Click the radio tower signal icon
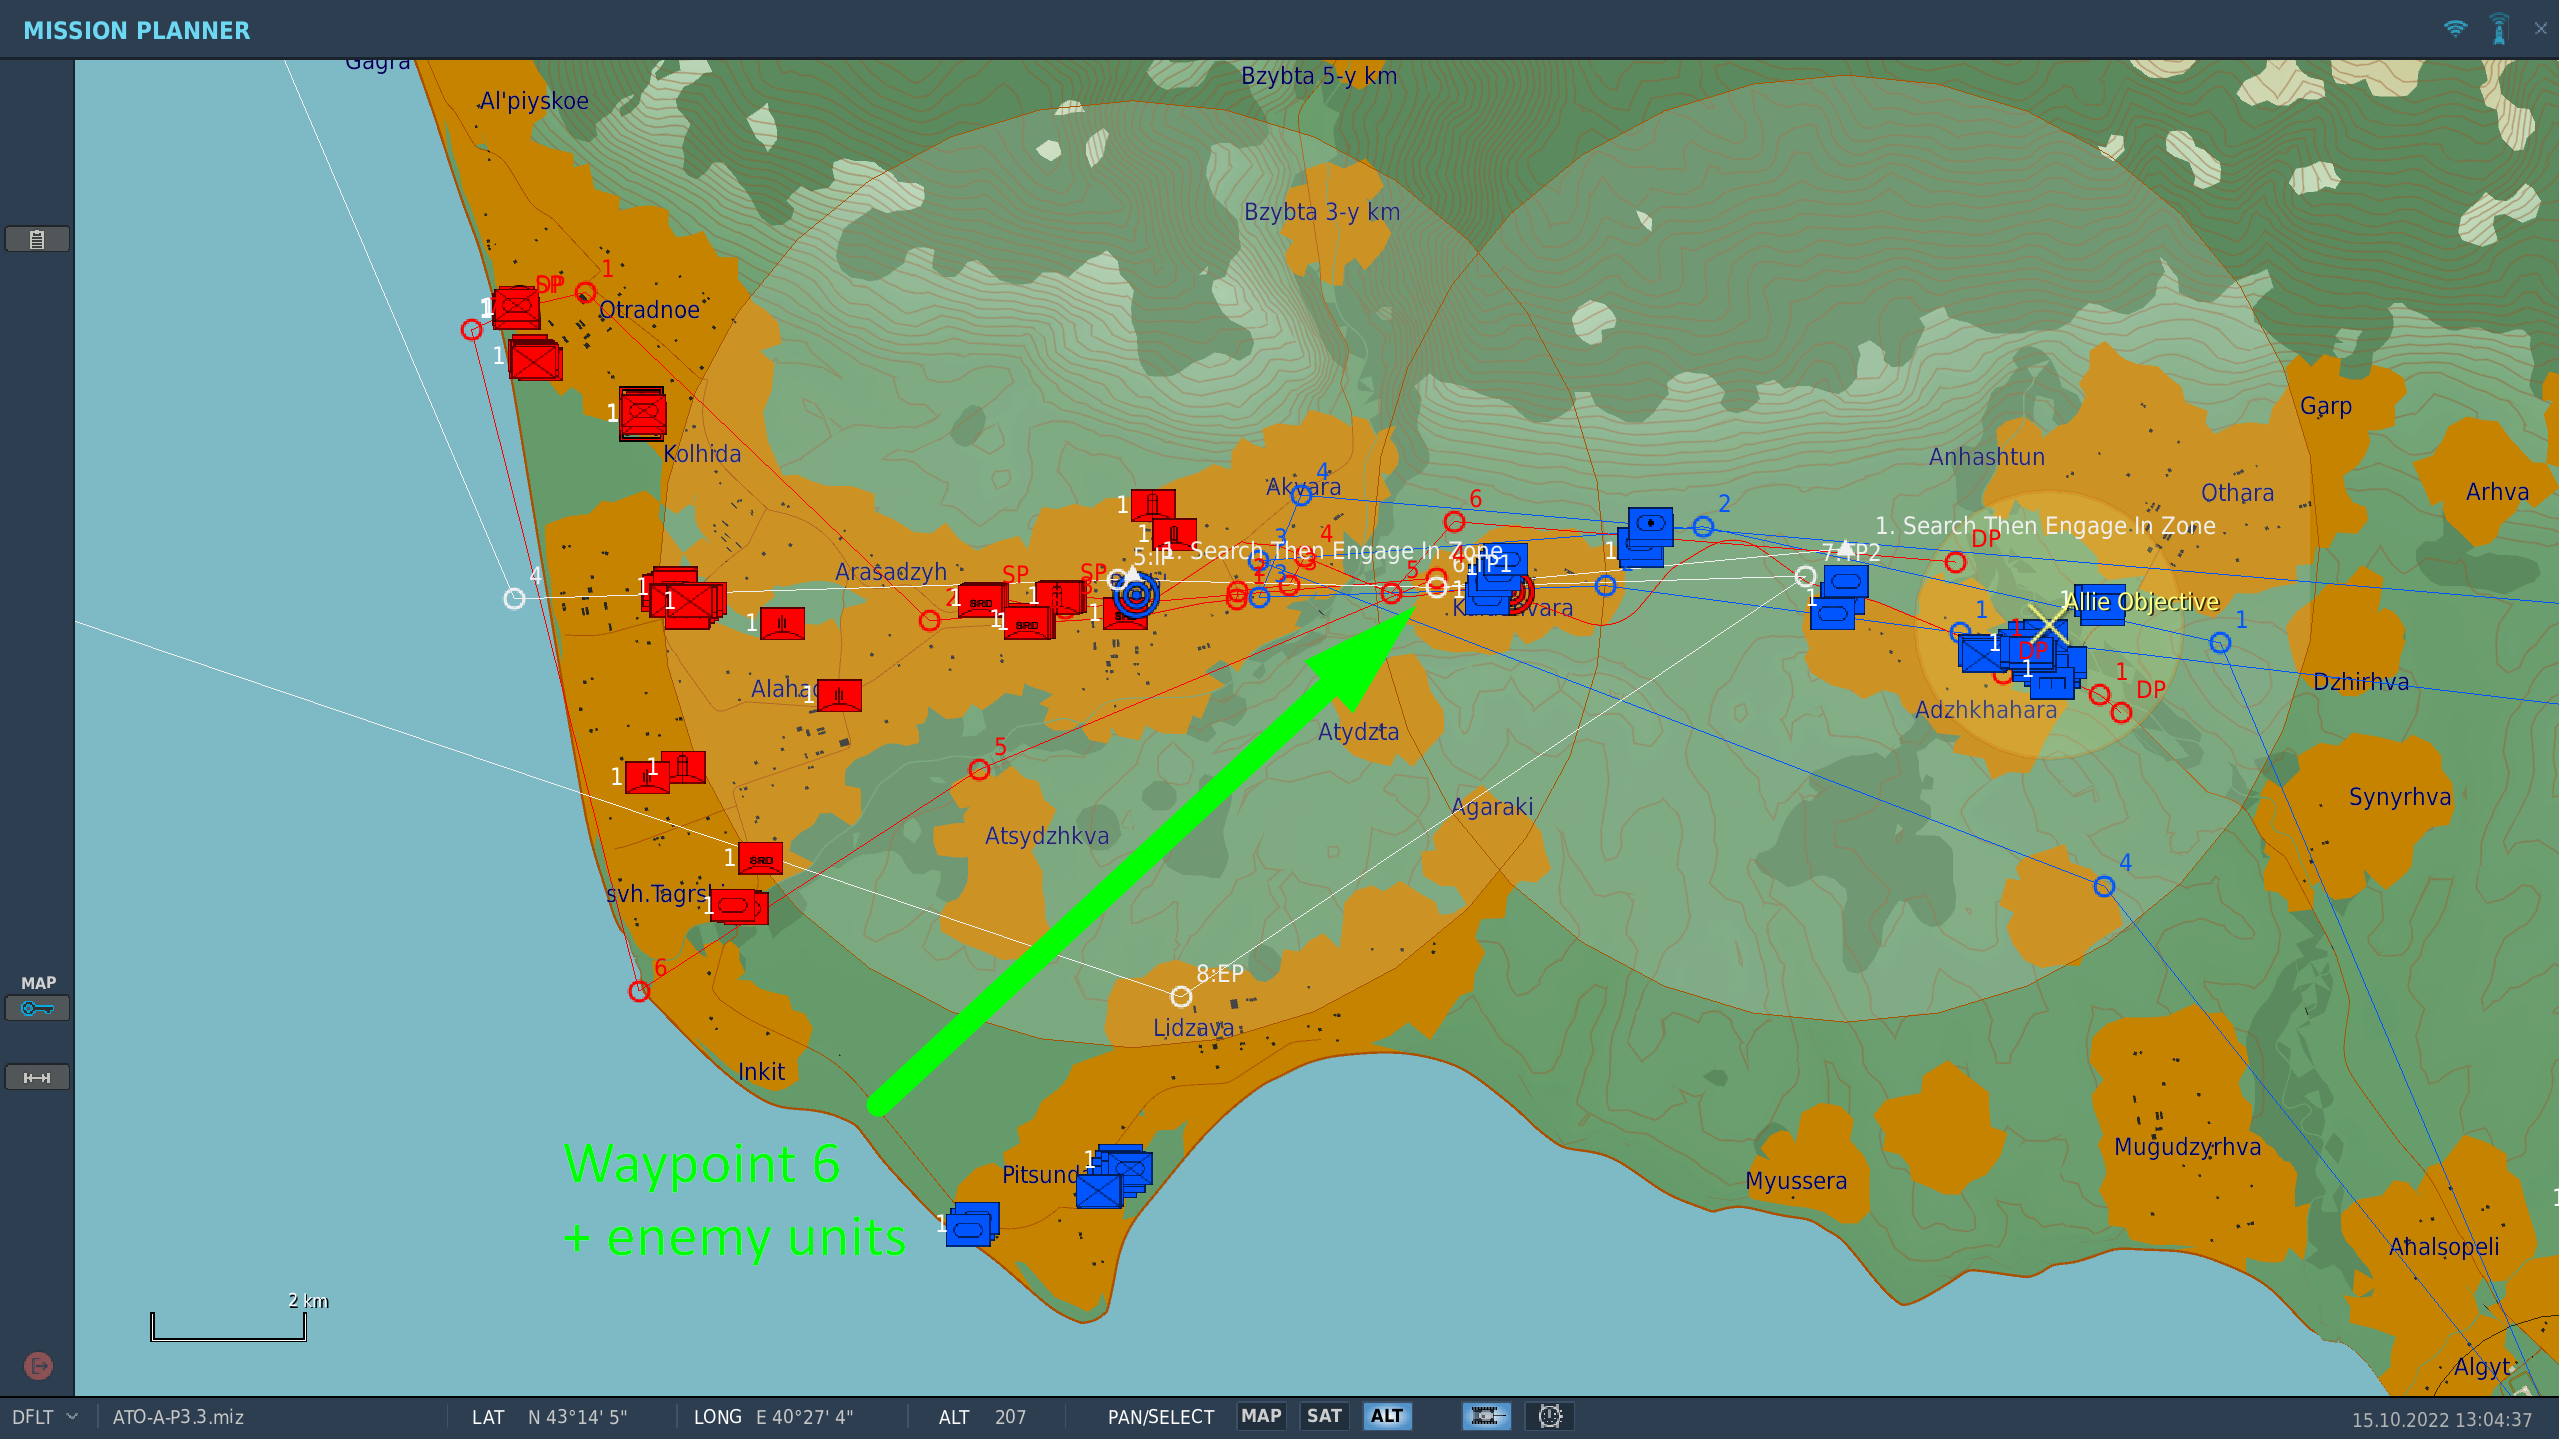 2499,28
